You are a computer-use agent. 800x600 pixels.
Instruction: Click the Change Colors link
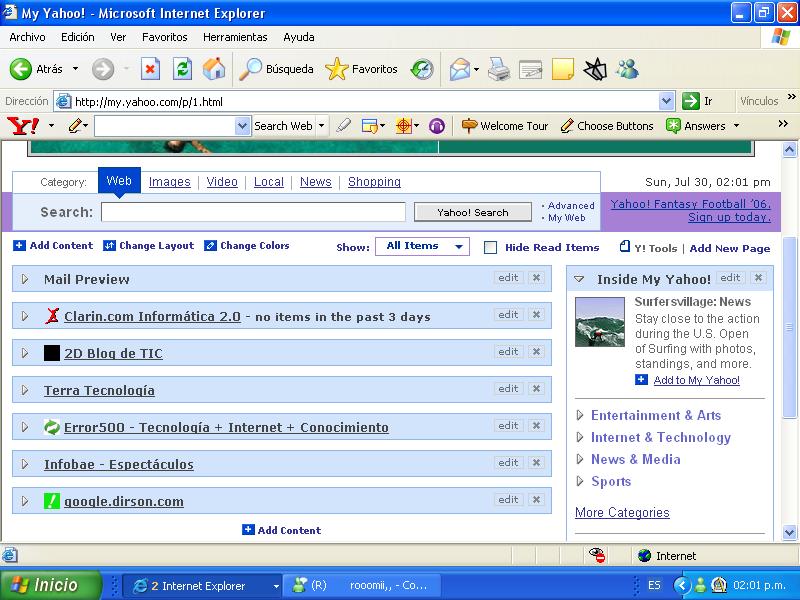[x=246, y=246]
